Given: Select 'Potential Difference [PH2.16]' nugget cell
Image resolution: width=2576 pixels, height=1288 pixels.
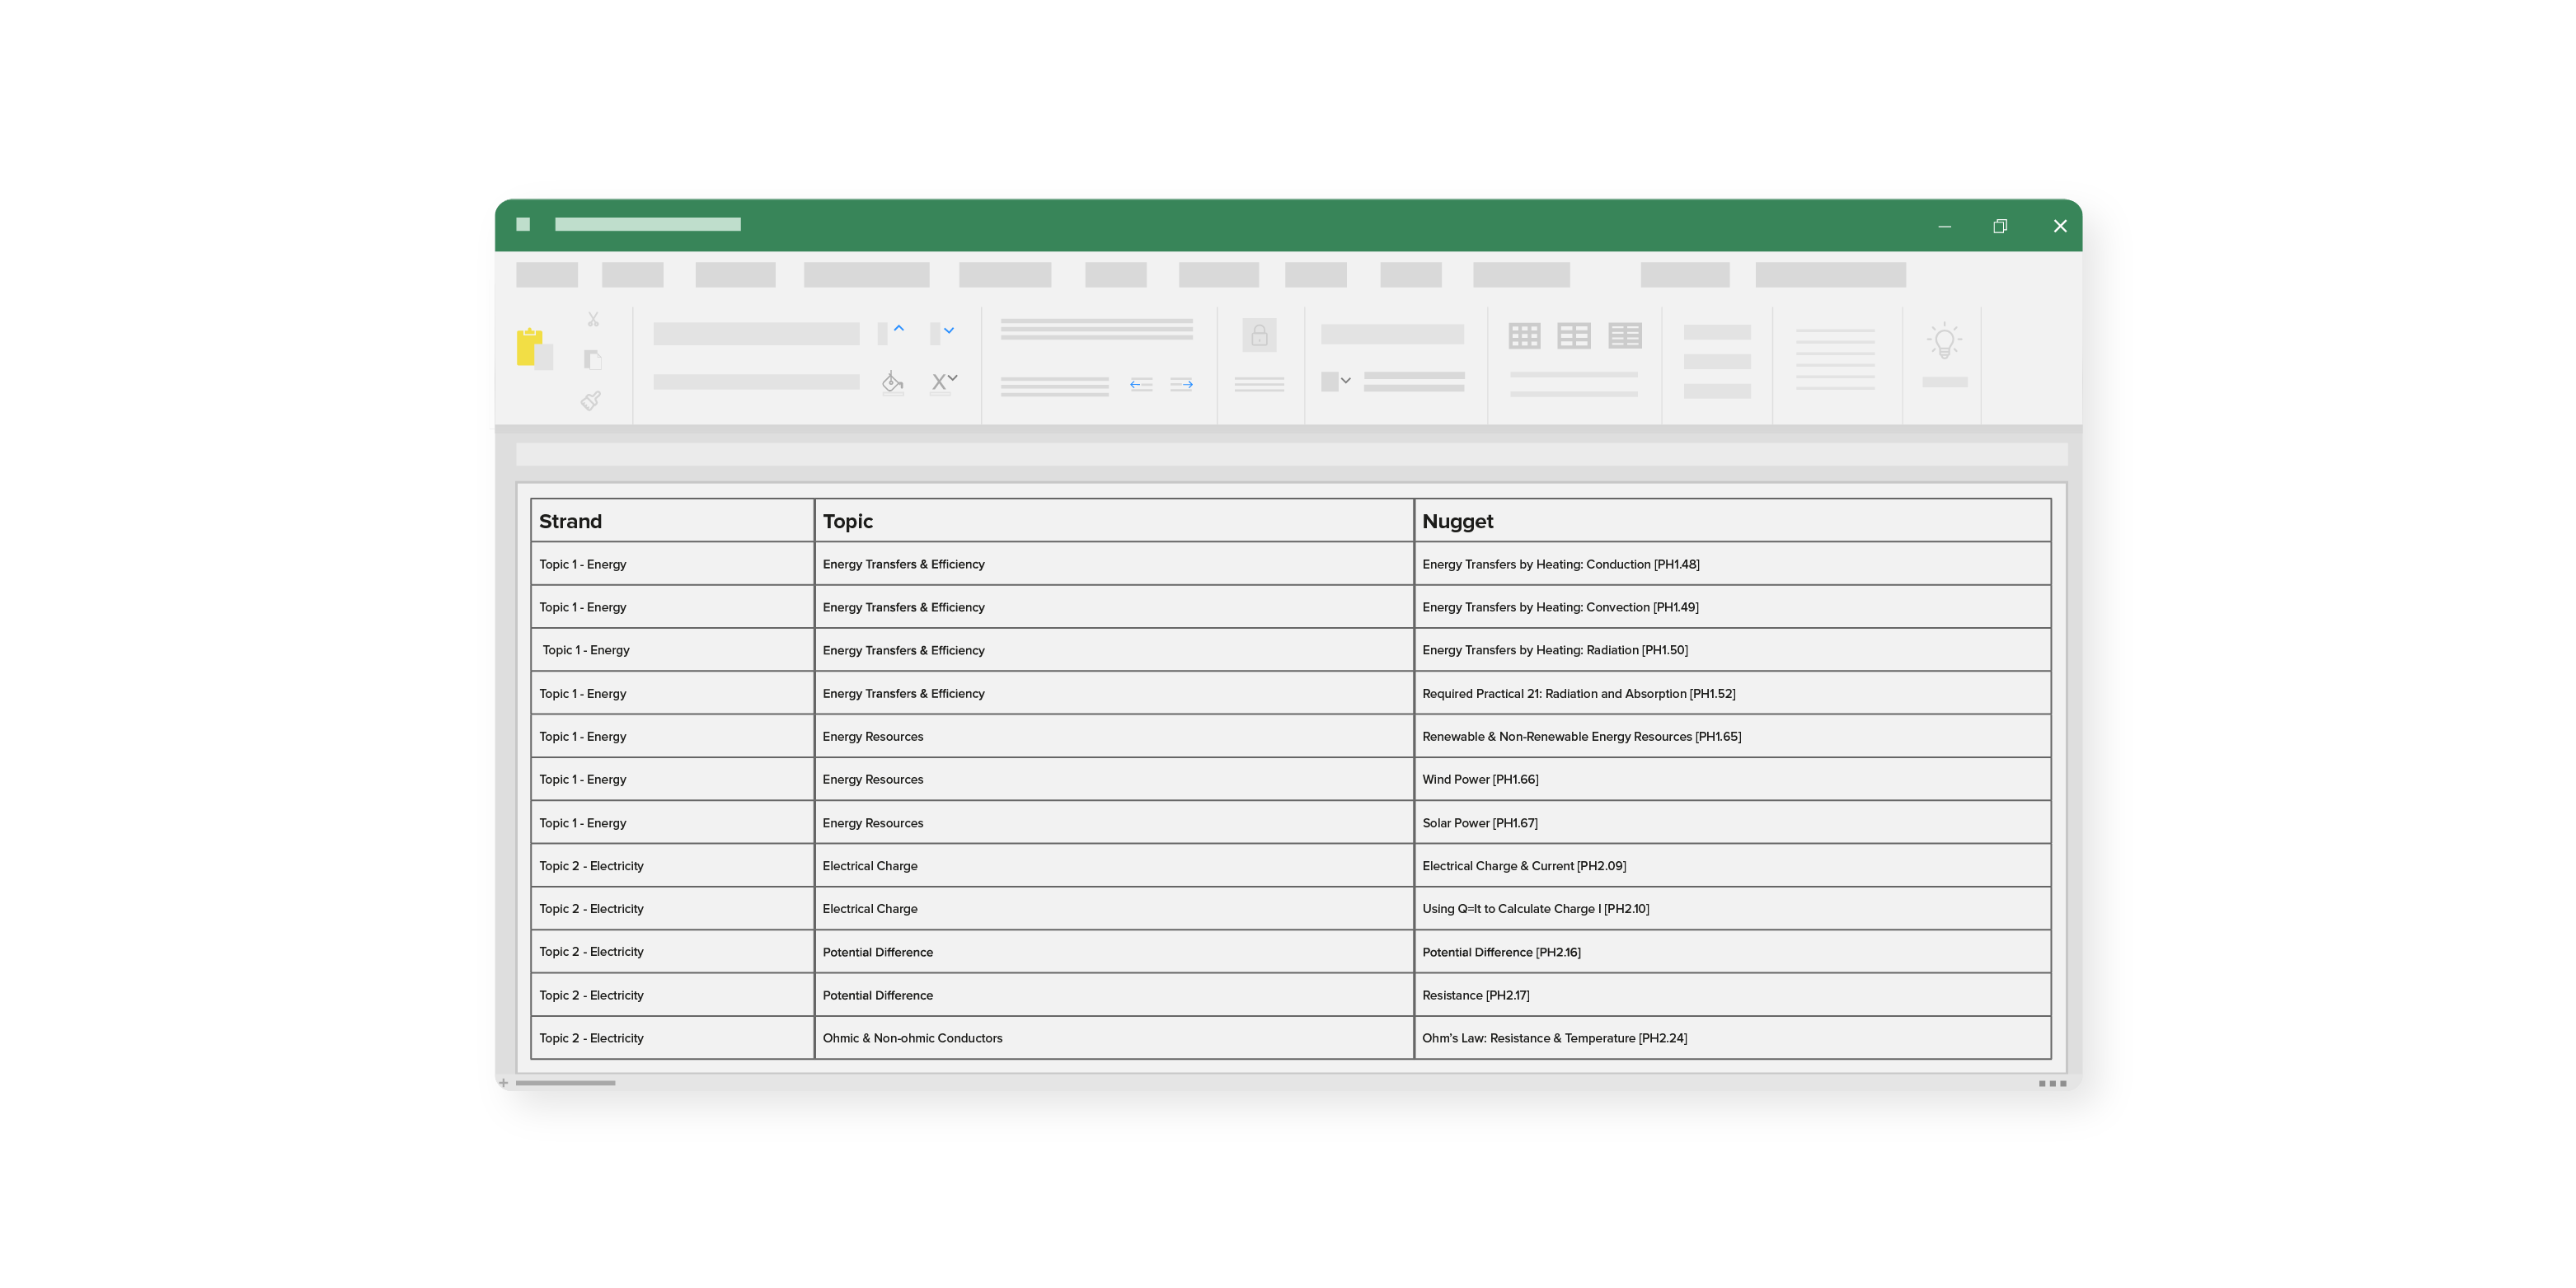Looking at the screenshot, I should coord(1732,952).
